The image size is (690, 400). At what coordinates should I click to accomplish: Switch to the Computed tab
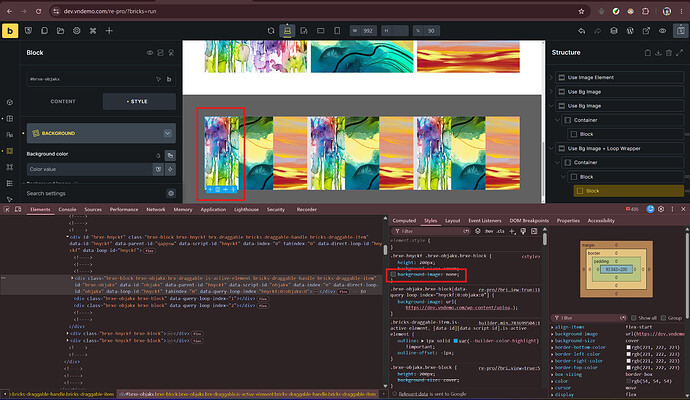(x=404, y=220)
